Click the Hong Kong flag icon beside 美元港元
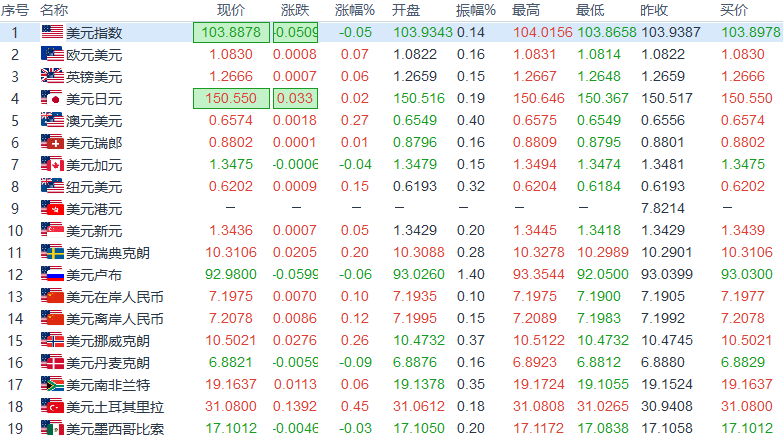The height and width of the screenshot is (442, 783). pyautogui.click(x=52, y=208)
